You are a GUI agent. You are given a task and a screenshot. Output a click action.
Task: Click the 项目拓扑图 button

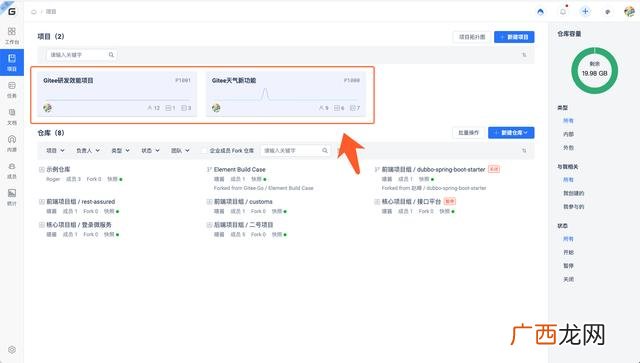click(x=472, y=37)
